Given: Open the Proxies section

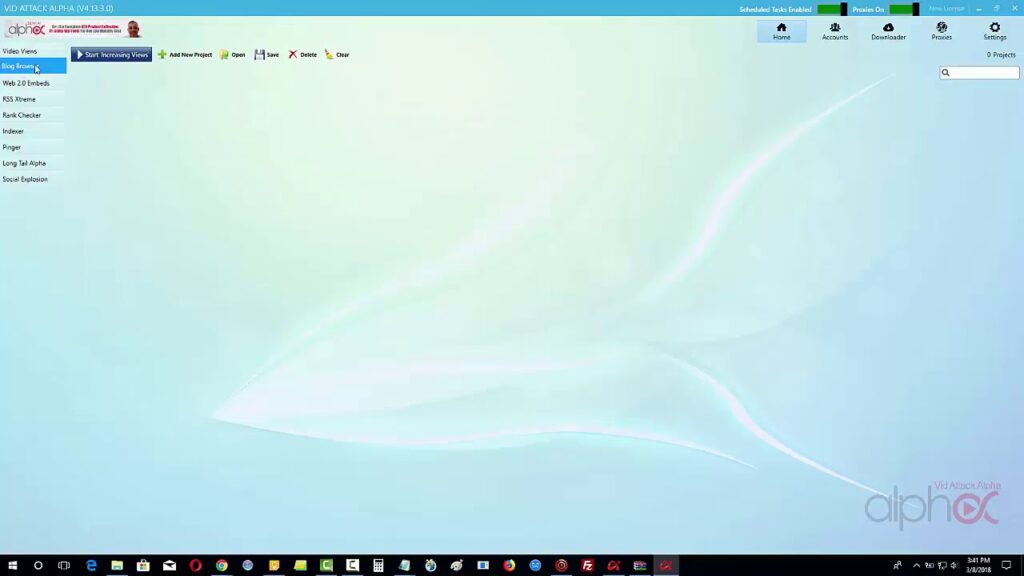Looking at the screenshot, I should [x=941, y=31].
